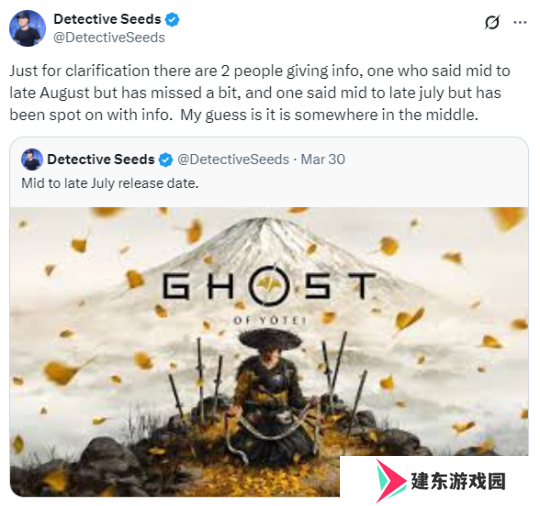The image size is (540, 506).
Task: Open the Detective Seeds display name at the top
Action: point(107,19)
